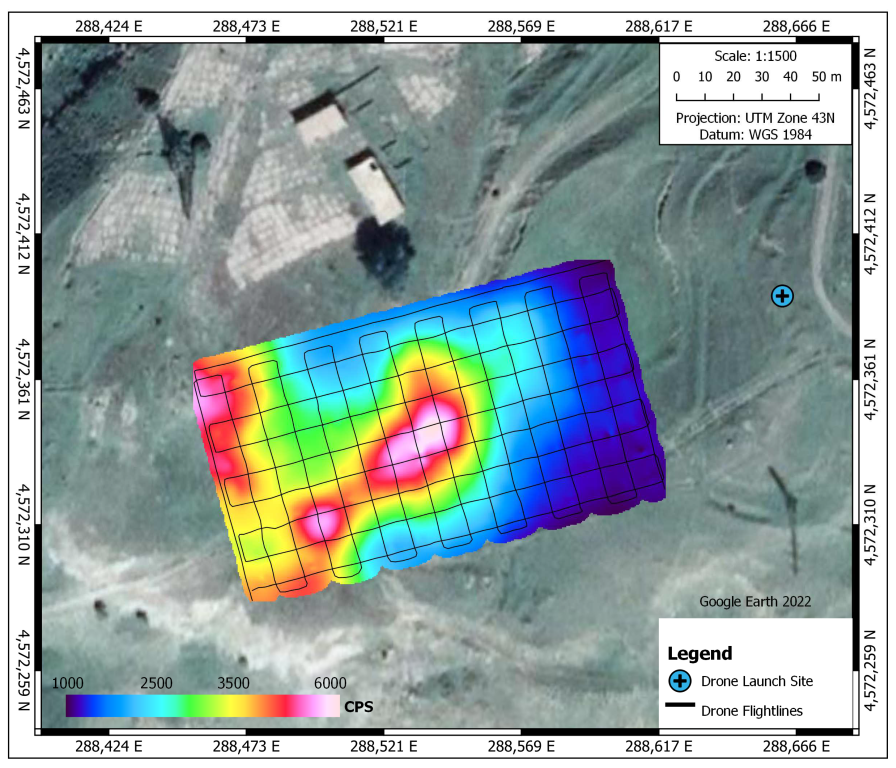Viewport: 896px width, 768px height.
Task: Click the CPS label beside the color ramp
Action: [x=358, y=705]
